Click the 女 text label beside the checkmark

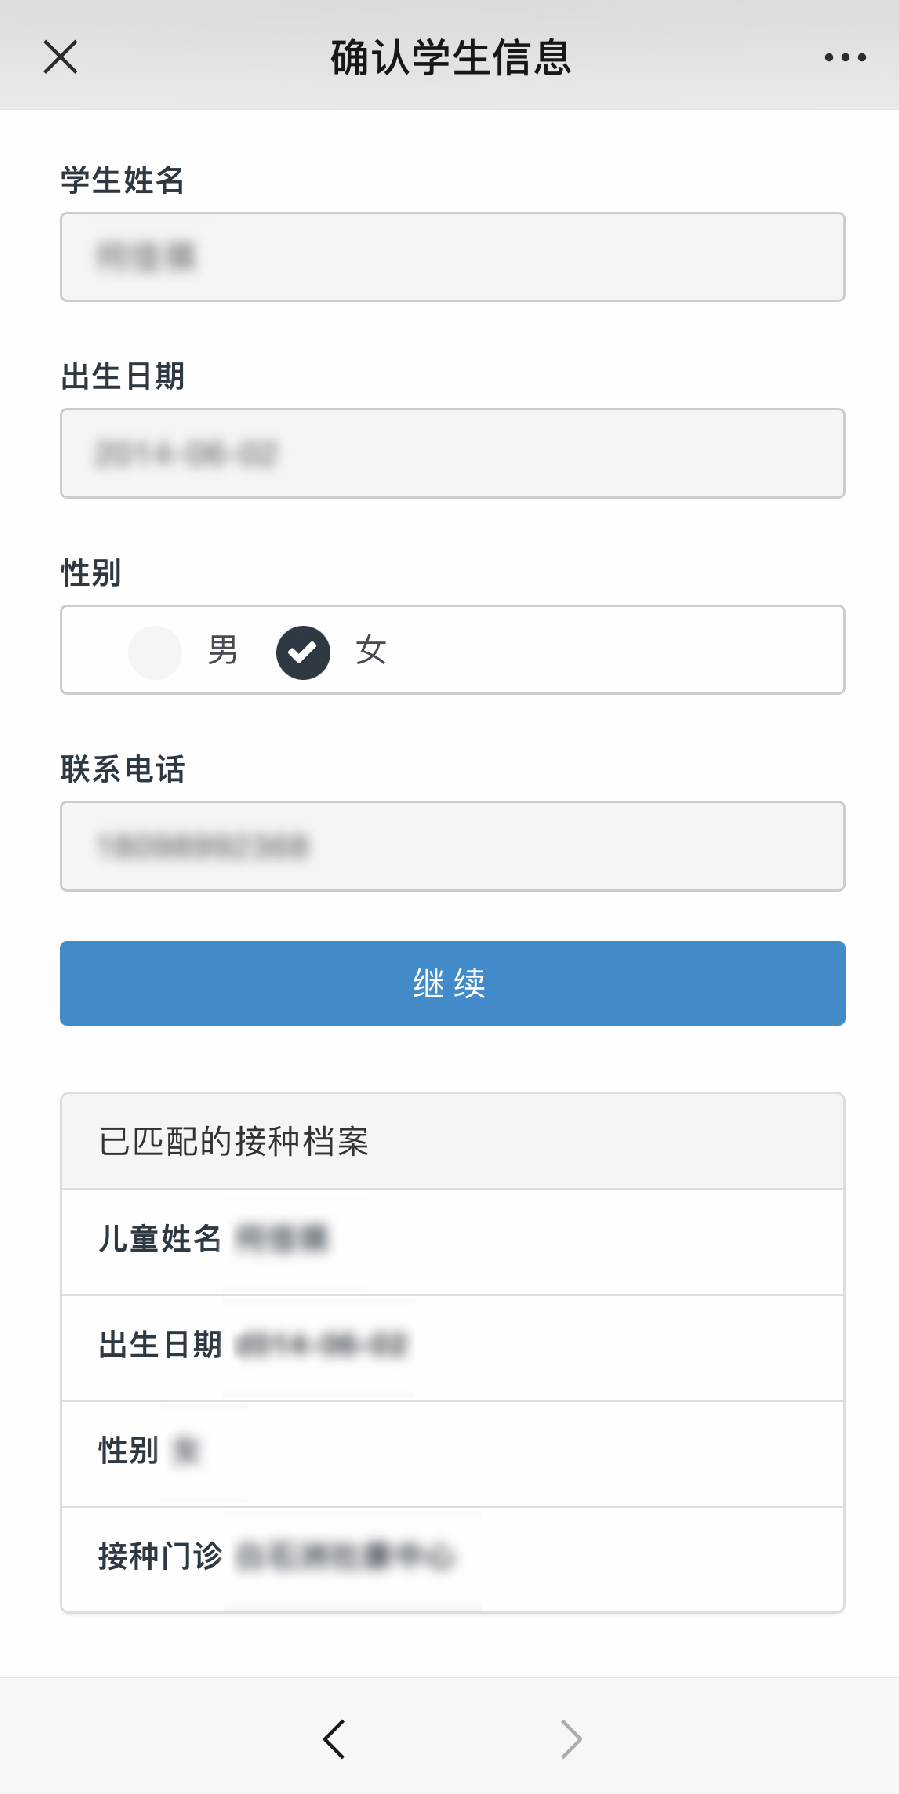(x=371, y=650)
